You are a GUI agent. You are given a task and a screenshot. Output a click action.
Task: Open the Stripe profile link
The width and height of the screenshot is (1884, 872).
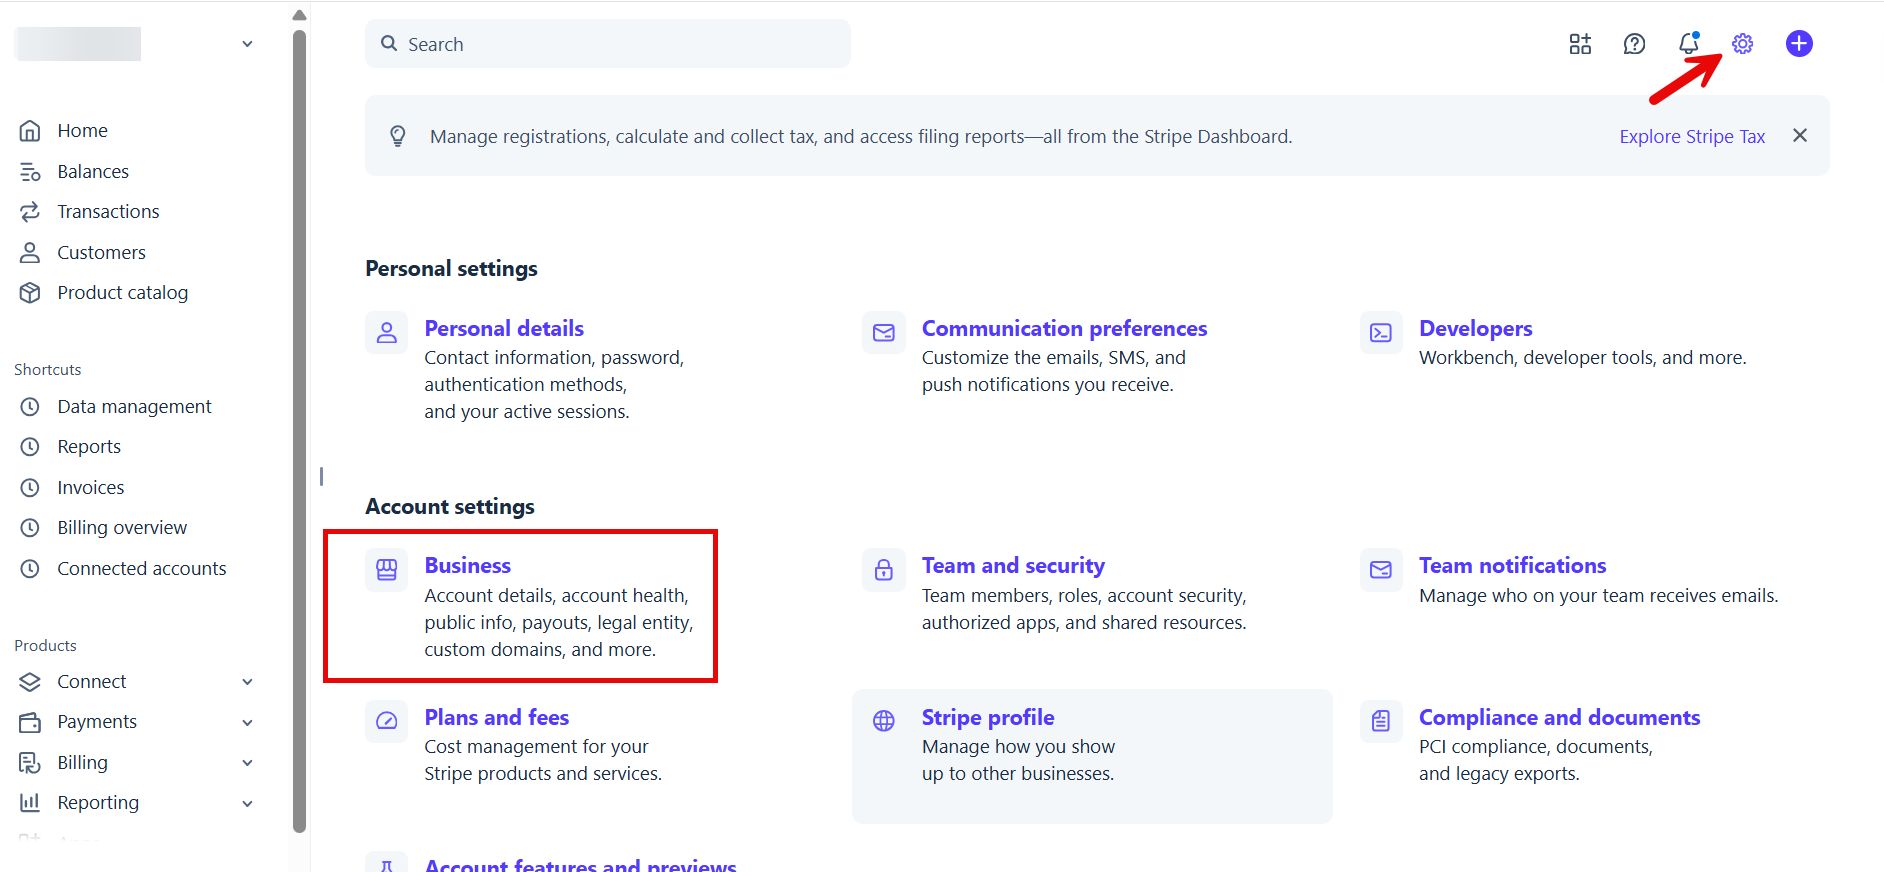tap(988, 717)
